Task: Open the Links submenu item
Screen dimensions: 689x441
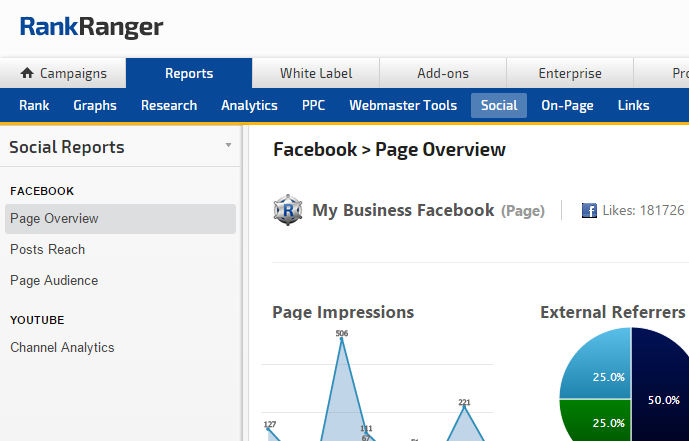Action: [x=633, y=105]
